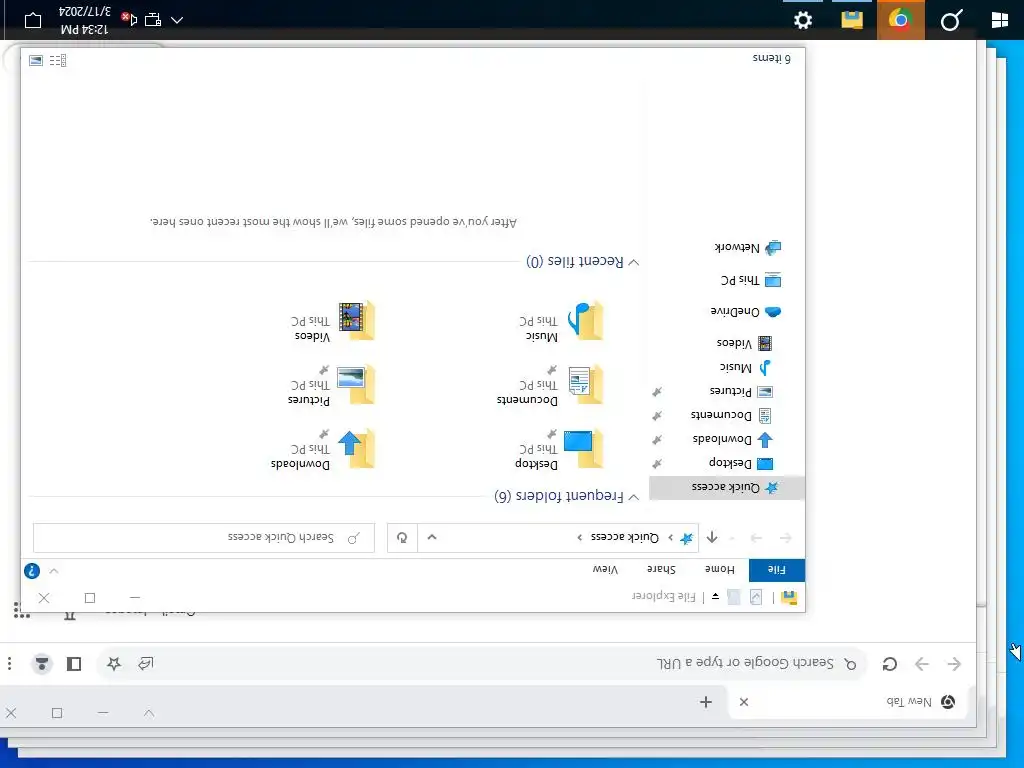Click the taskbar clock showing 12:34 PM
1024x768 pixels.
pyautogui.click(x=84, y=20)
